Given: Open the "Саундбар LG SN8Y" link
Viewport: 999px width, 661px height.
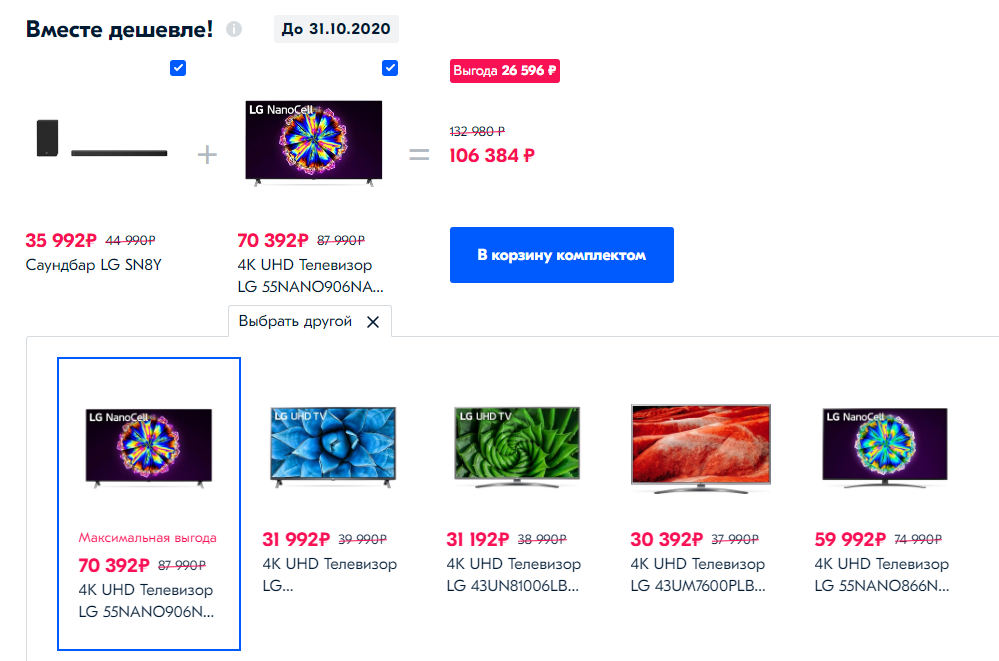Looking at the screenshot, I should click(93, 265).
